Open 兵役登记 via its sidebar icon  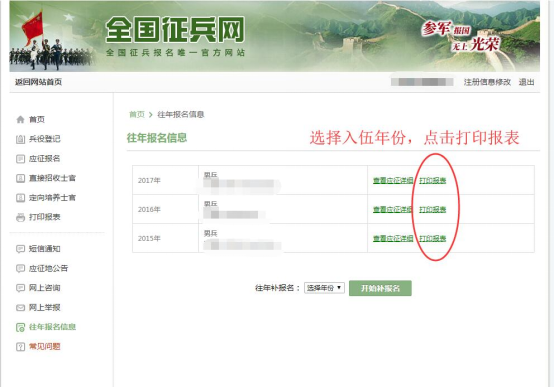point(20,139)
